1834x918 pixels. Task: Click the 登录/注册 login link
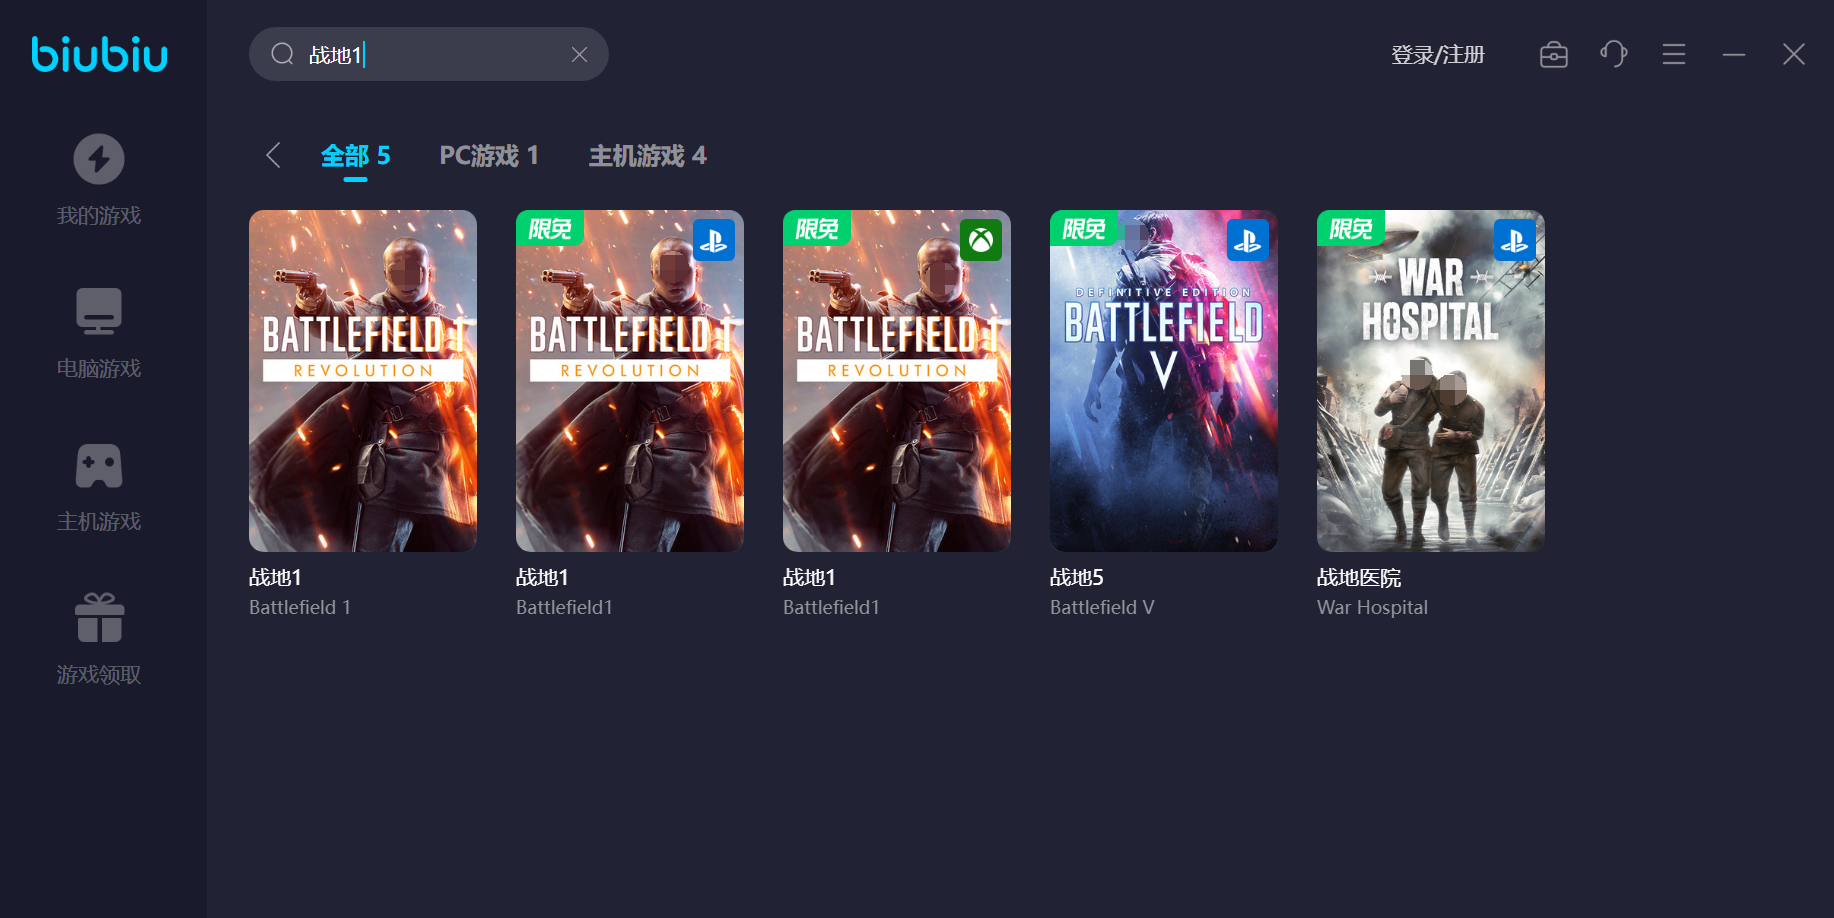point(1438,54)
